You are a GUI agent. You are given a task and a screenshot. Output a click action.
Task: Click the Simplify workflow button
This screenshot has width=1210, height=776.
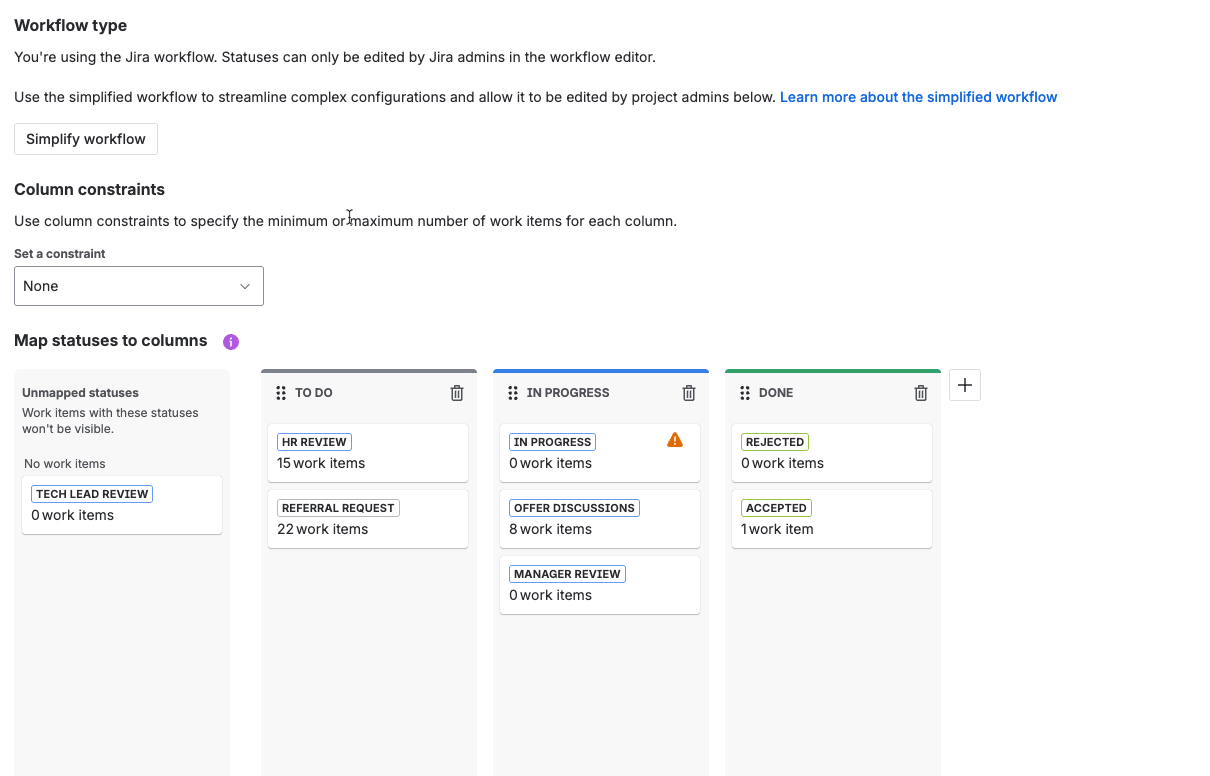point(86,139)
